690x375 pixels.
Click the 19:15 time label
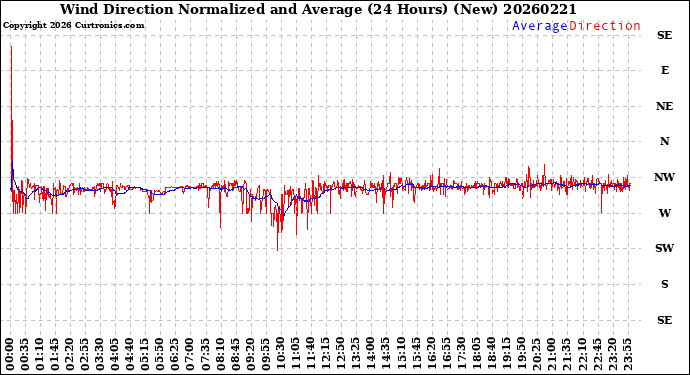[x=506, y=355]
